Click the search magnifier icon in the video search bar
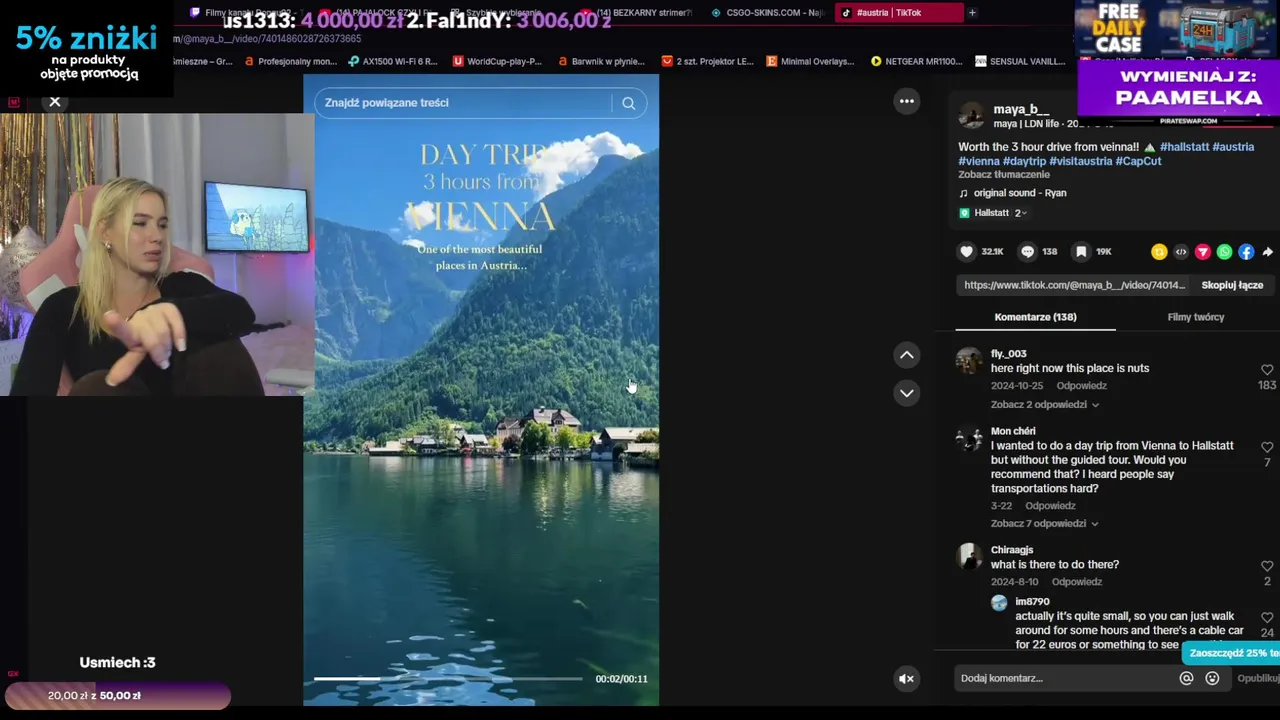Screen dimensions: 1280x720 (x=628, y=103)
